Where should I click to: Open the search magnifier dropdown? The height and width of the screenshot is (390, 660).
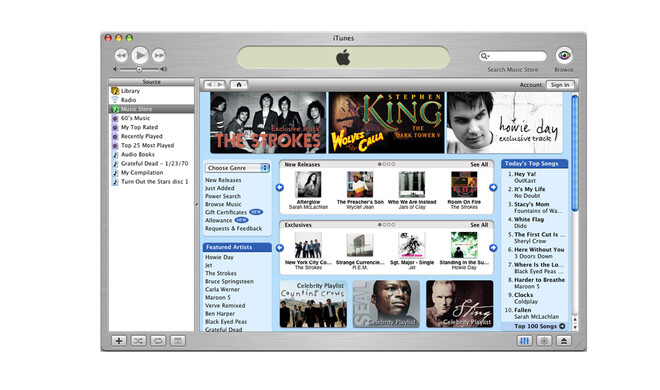485,56
